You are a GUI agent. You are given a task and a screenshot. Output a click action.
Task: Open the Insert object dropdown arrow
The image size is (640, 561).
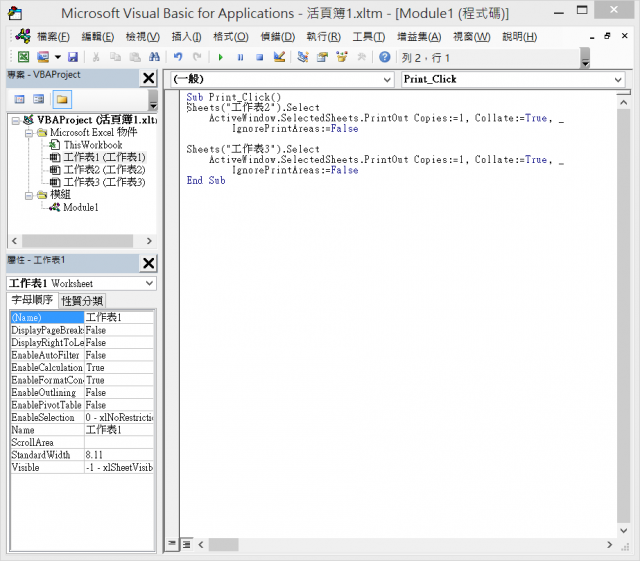pos(58,57)
